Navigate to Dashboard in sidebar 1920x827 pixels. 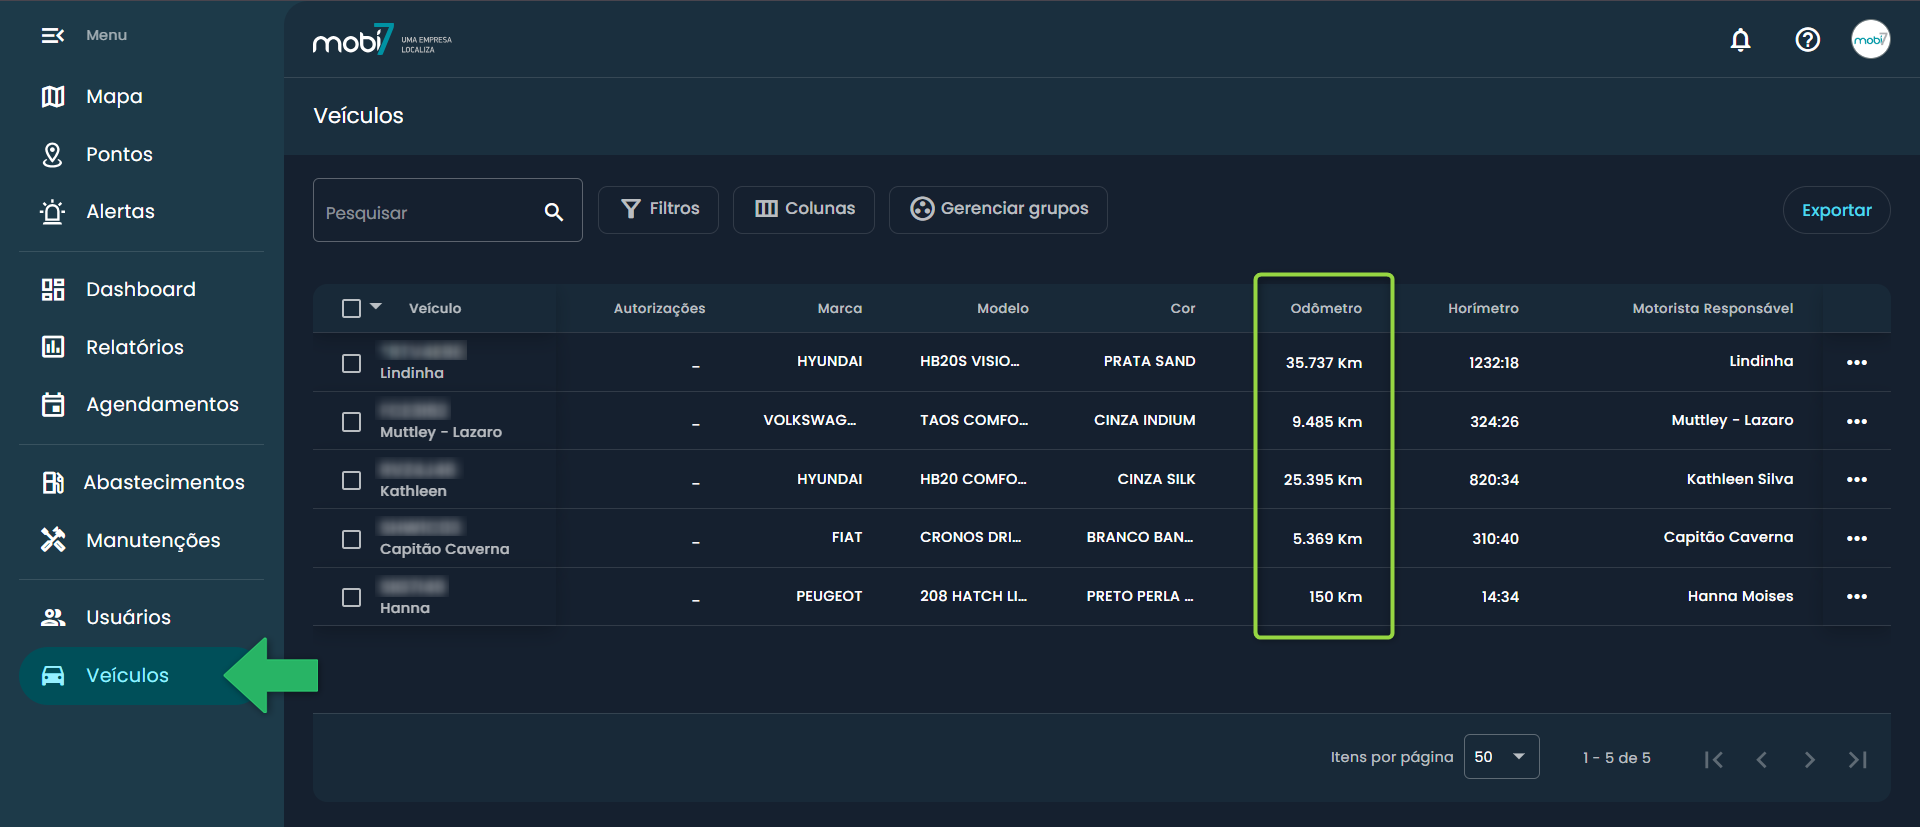coord(140,290)
